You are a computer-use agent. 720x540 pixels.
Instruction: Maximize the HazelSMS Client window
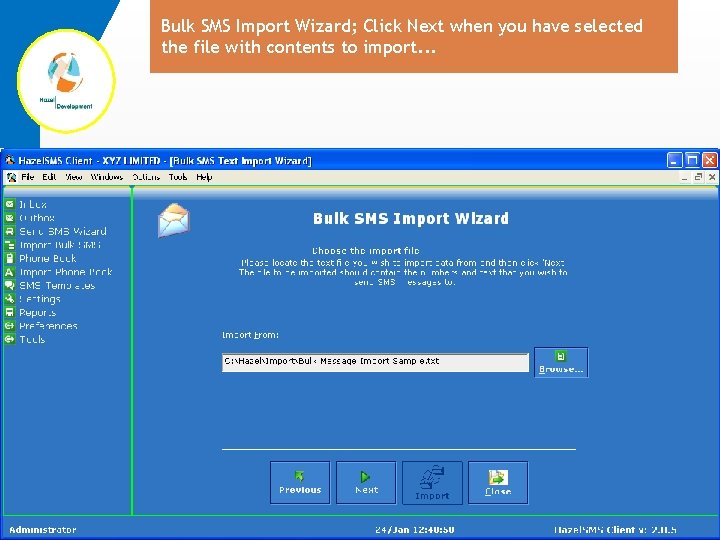[x=692, y=160]
